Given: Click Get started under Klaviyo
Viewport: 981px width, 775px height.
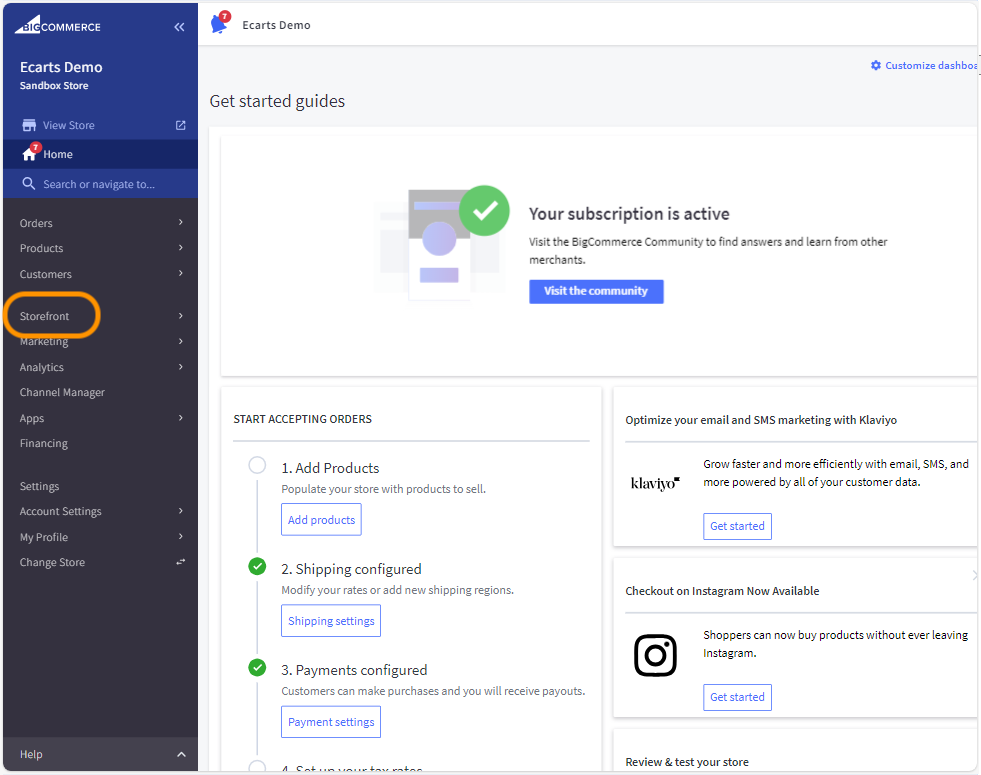Looking at the screenshot, I should tap(738, 526).
